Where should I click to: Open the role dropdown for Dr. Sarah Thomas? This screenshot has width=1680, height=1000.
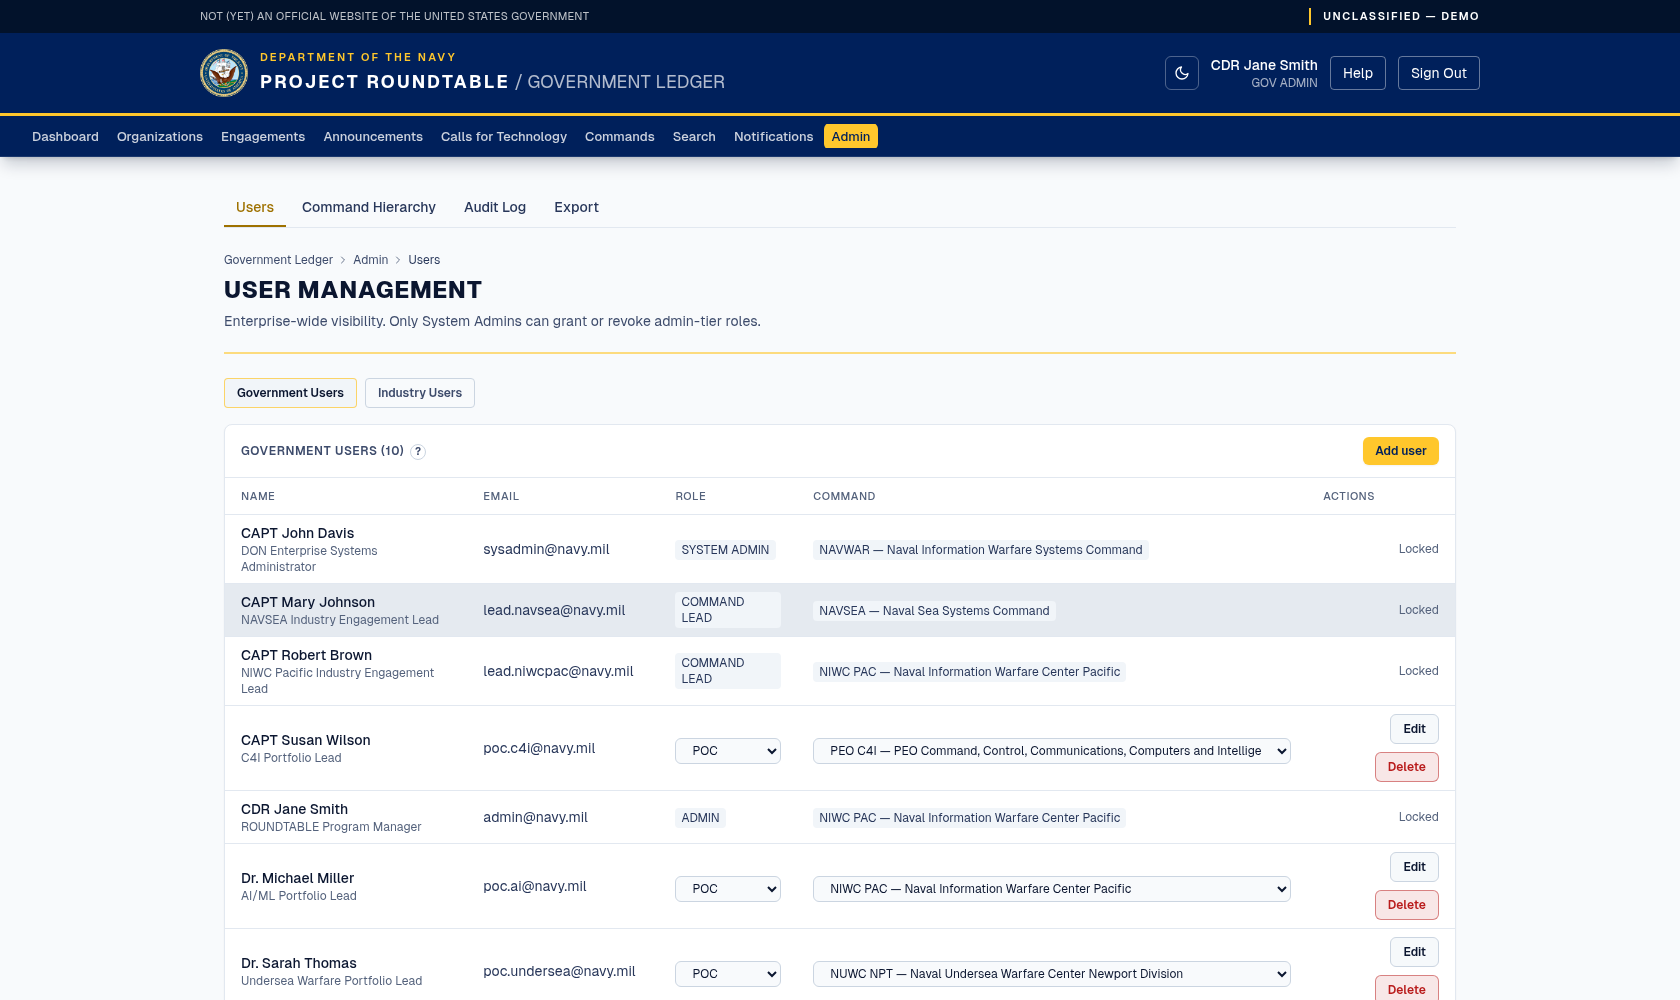(x=728, y=974)
